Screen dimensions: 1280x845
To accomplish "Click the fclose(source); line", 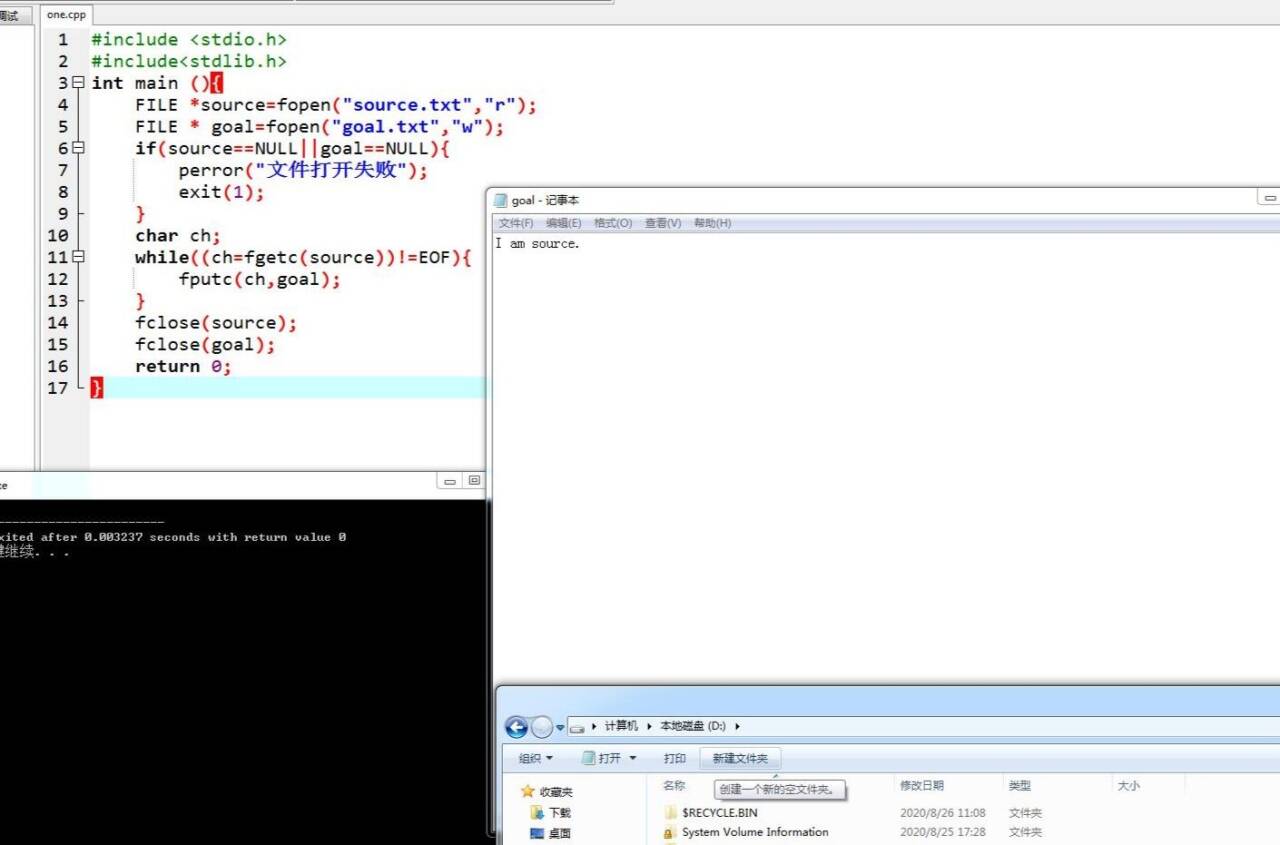I will pyautogui.click(x=216, y=323).
